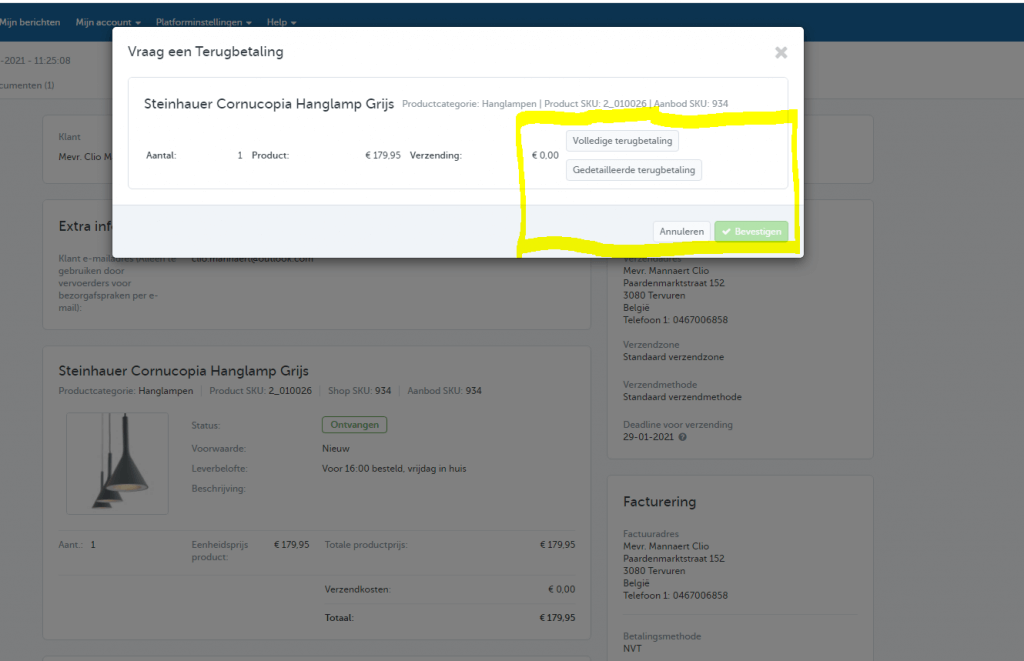
Task: Close the Vraag een Terugbetaling dialog
Action: pyautogui.click(x=781, y=52)
